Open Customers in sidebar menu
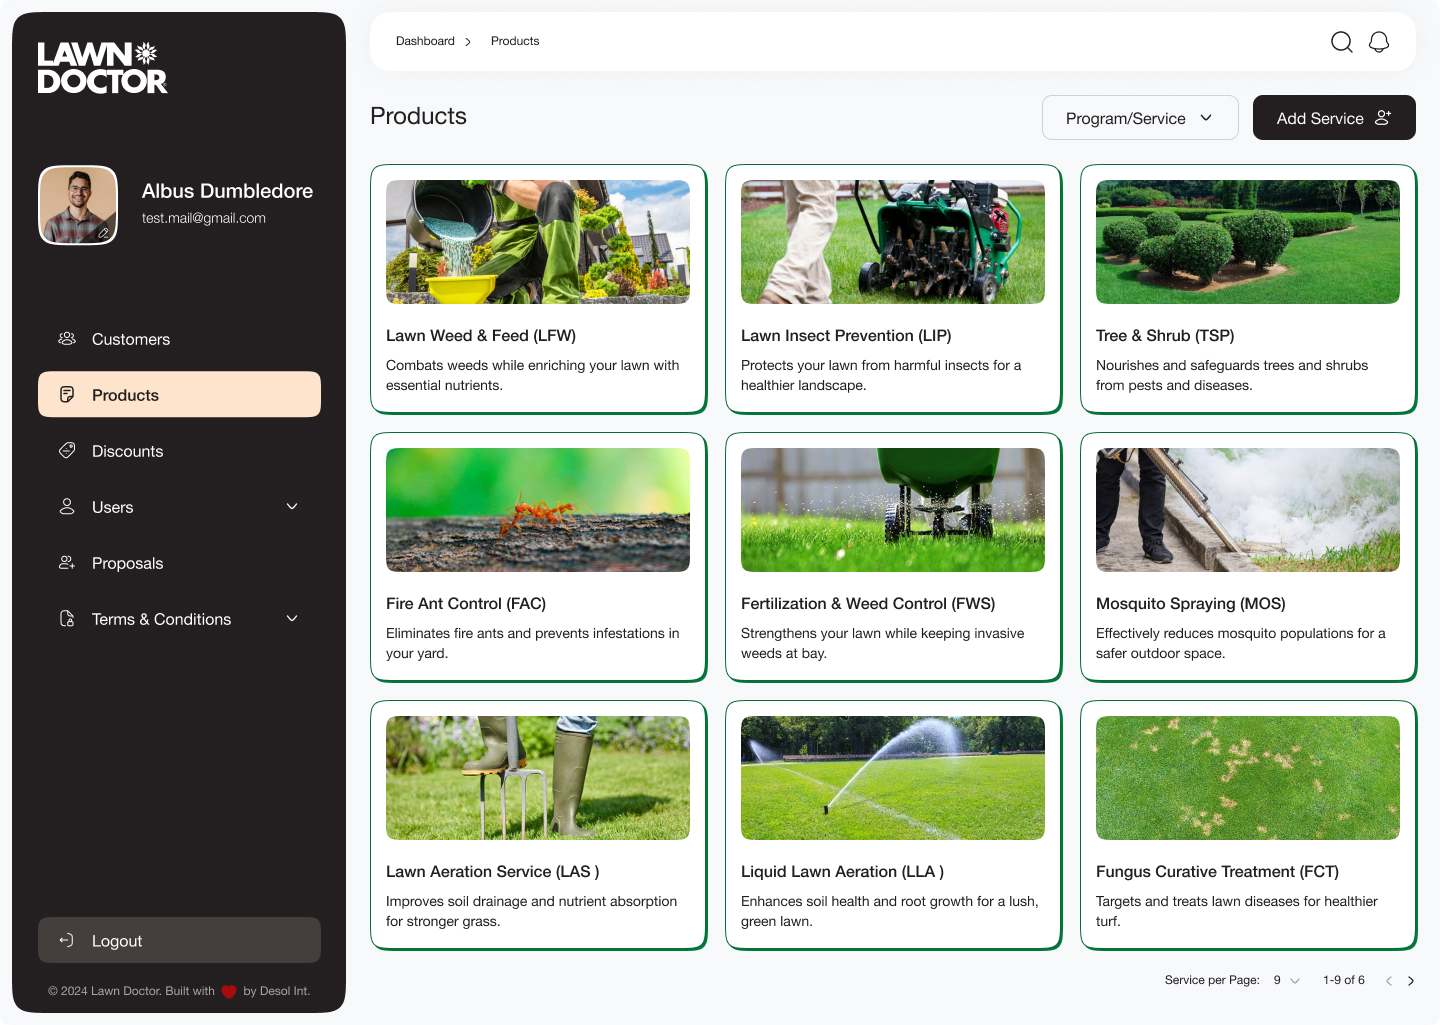 pos(179,339)
